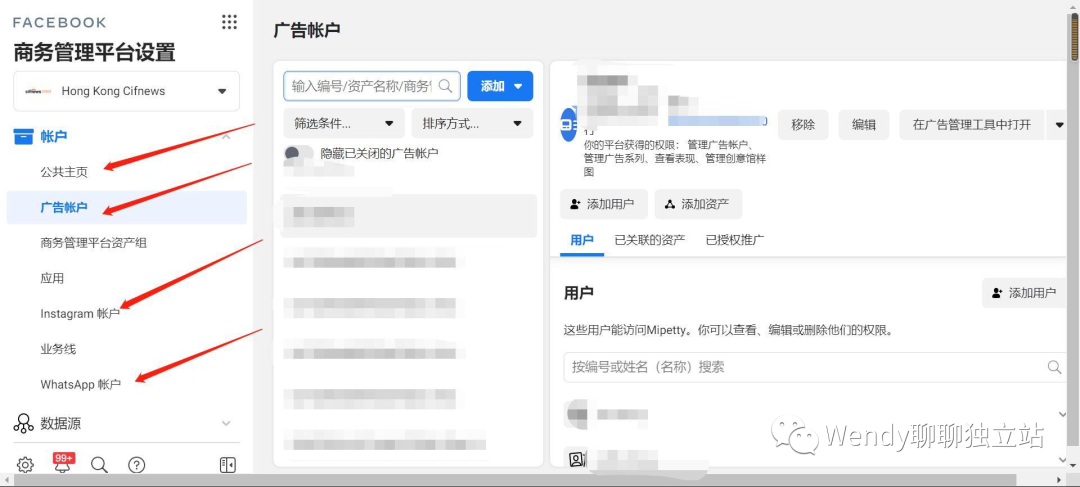
Task: Collapse sidebar using the panel toggle icon
Action: tap(228, 465)
